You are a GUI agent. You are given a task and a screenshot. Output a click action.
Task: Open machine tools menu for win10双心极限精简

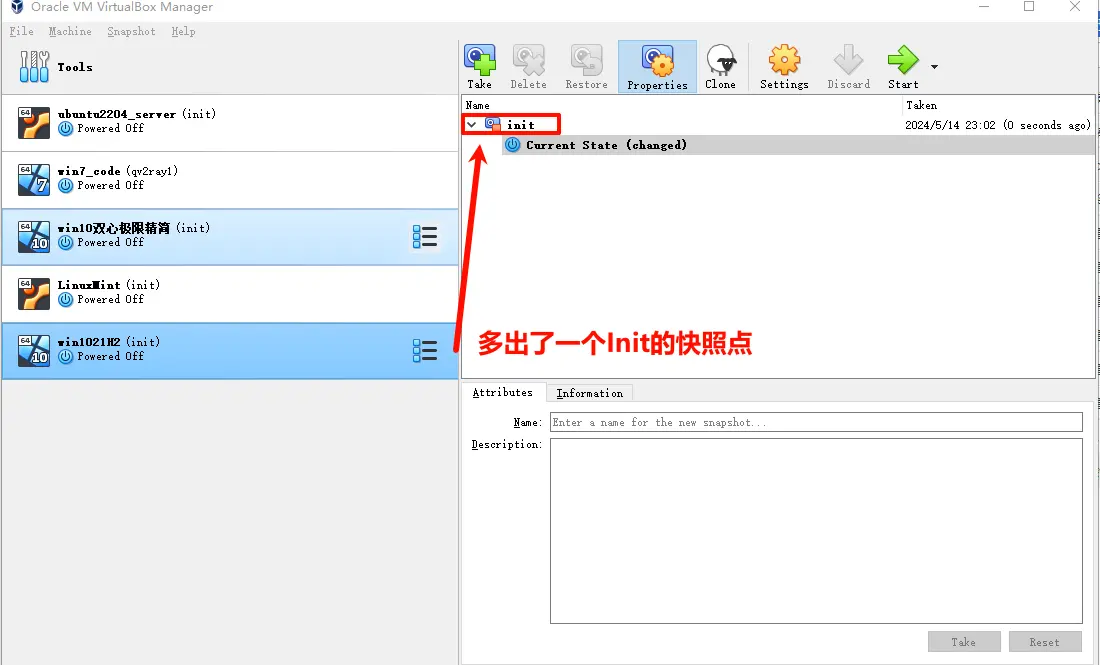[425, 236]
